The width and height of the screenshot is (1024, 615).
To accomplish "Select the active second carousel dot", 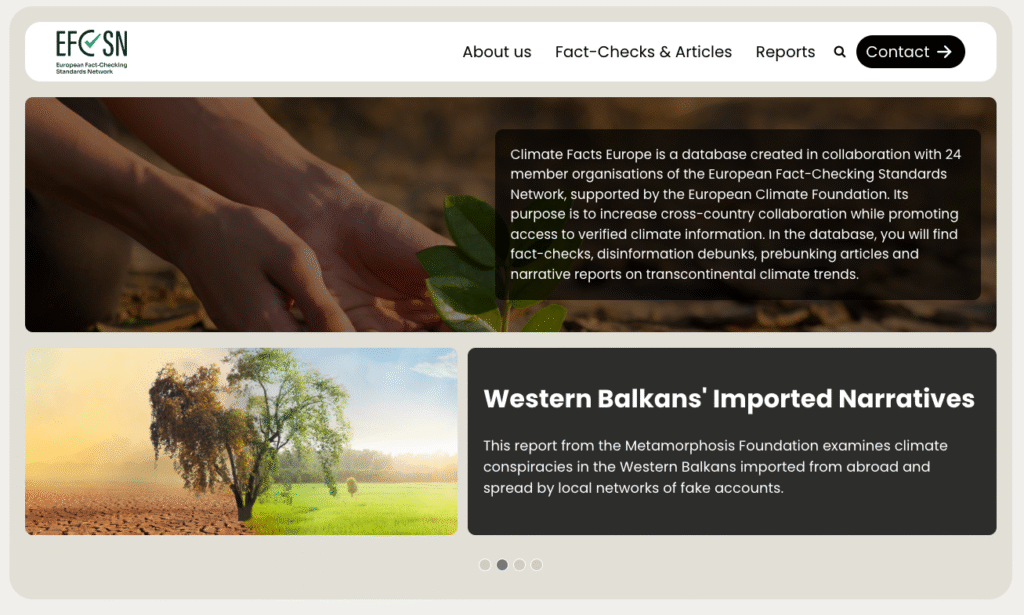I will (502, 565).
